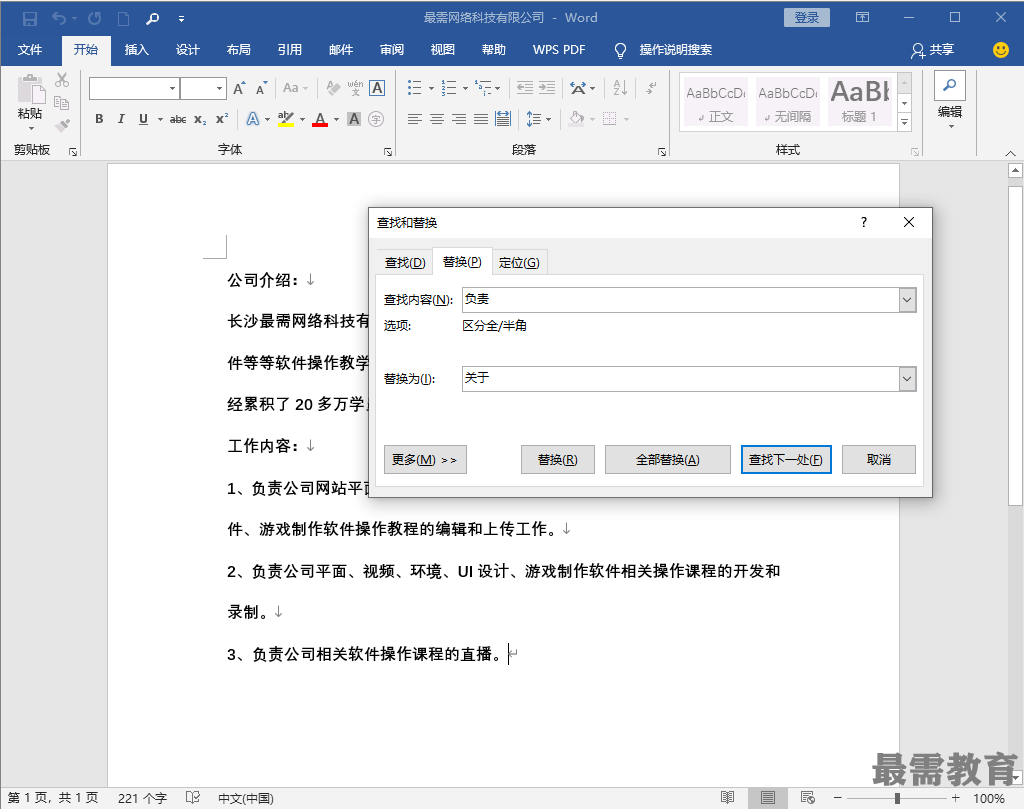Image resolution: width=1024 pixels, height=809 pixels.
Task: Click the large 粘贴 paste icon
Action: coord(30,89)
